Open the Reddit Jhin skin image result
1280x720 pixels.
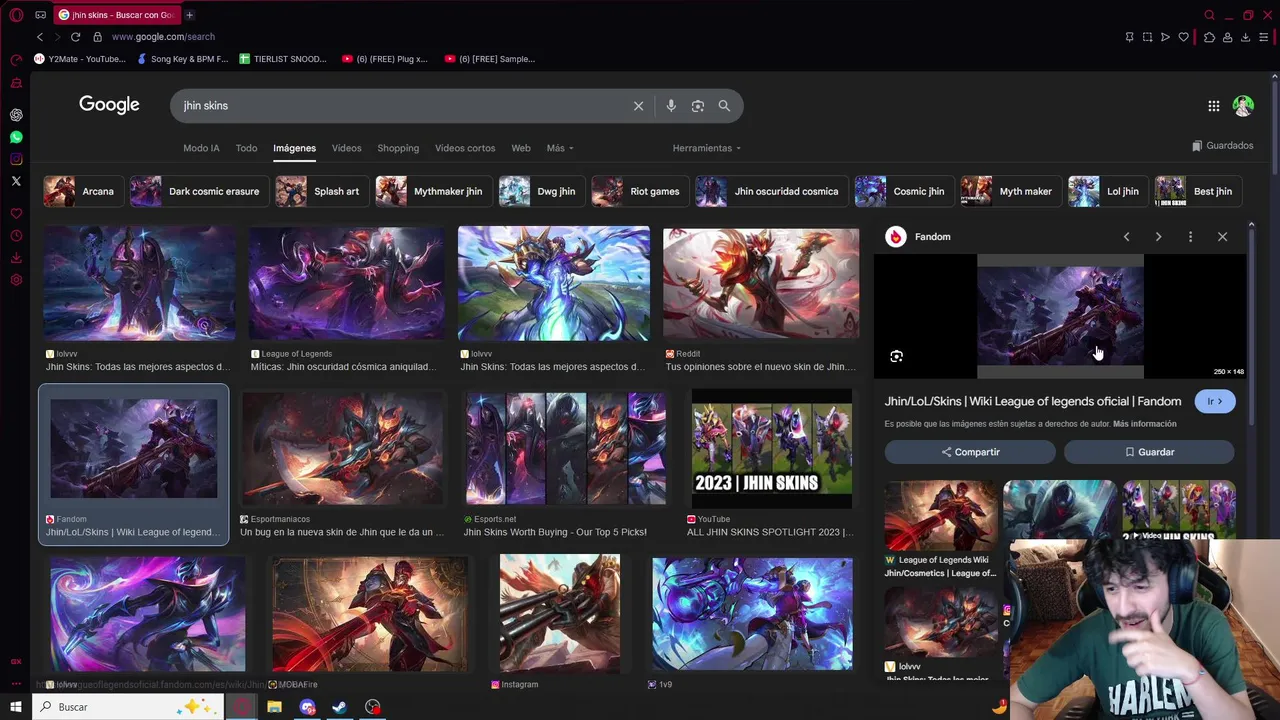[x=761, y=284]
